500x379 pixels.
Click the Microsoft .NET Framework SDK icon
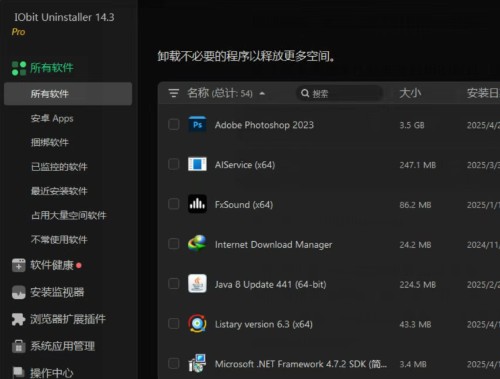click(x=197, y=363)
